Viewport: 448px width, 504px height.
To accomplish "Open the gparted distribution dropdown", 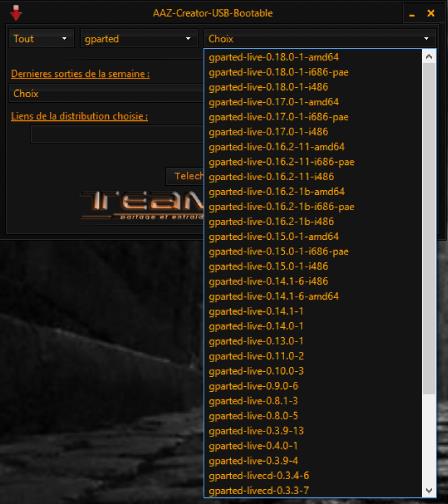I will point(139,39).
